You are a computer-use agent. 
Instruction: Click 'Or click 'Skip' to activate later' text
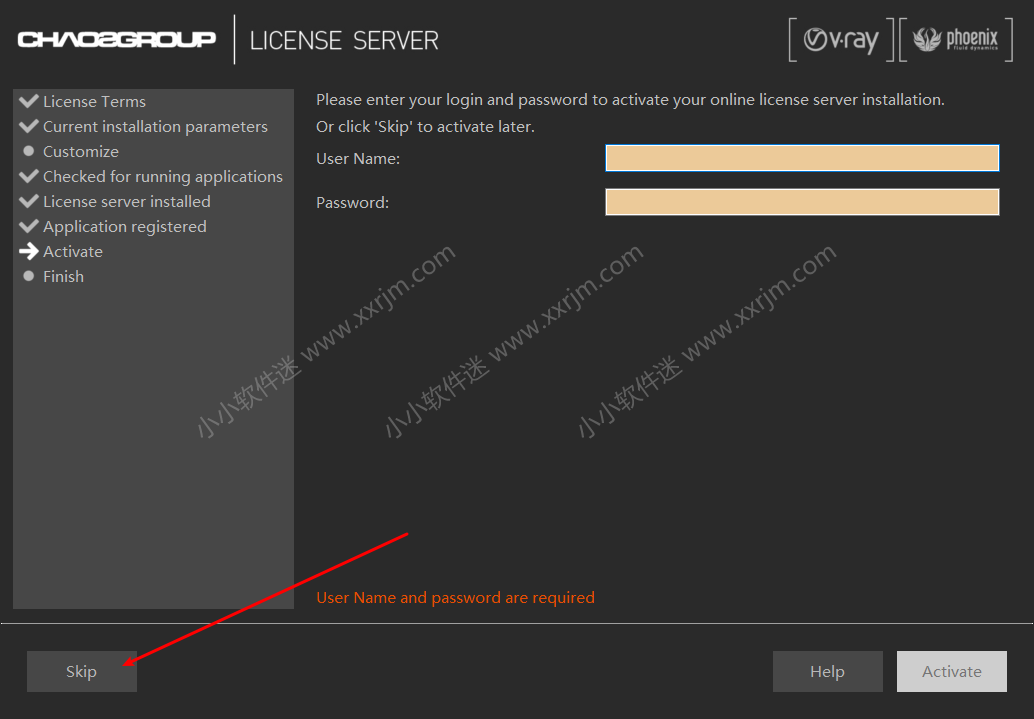coord(425,127)
